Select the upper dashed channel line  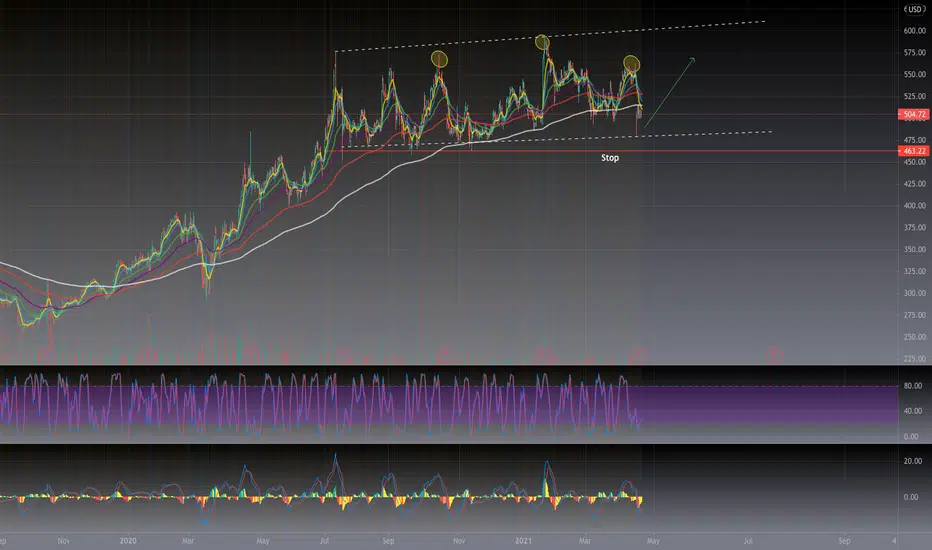pos(550,36)
